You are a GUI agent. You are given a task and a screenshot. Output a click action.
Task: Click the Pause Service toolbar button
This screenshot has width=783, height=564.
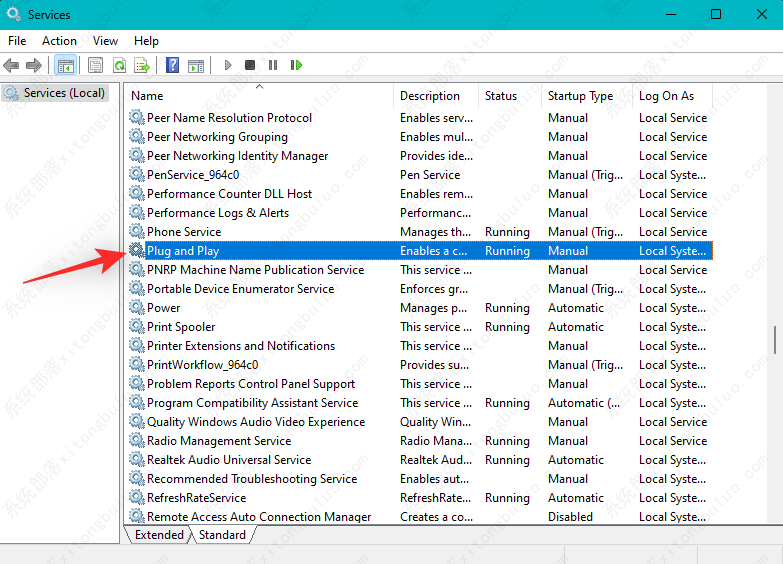(x=272, y=65)
